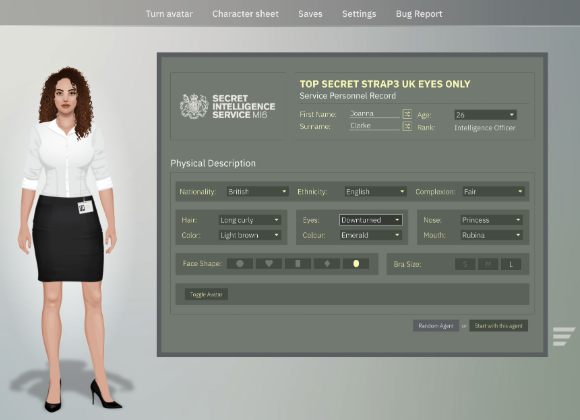Click the MI6 crest logo

(194, 107)
